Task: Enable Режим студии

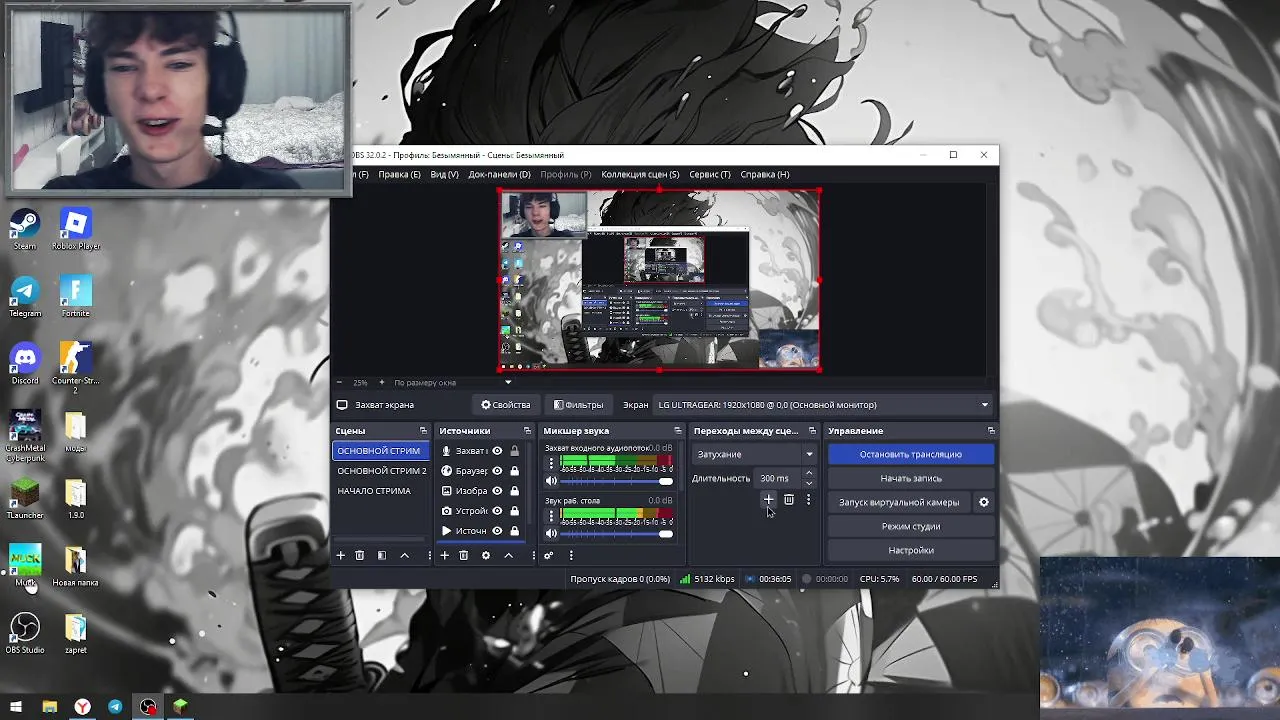Action: point(911,526)
